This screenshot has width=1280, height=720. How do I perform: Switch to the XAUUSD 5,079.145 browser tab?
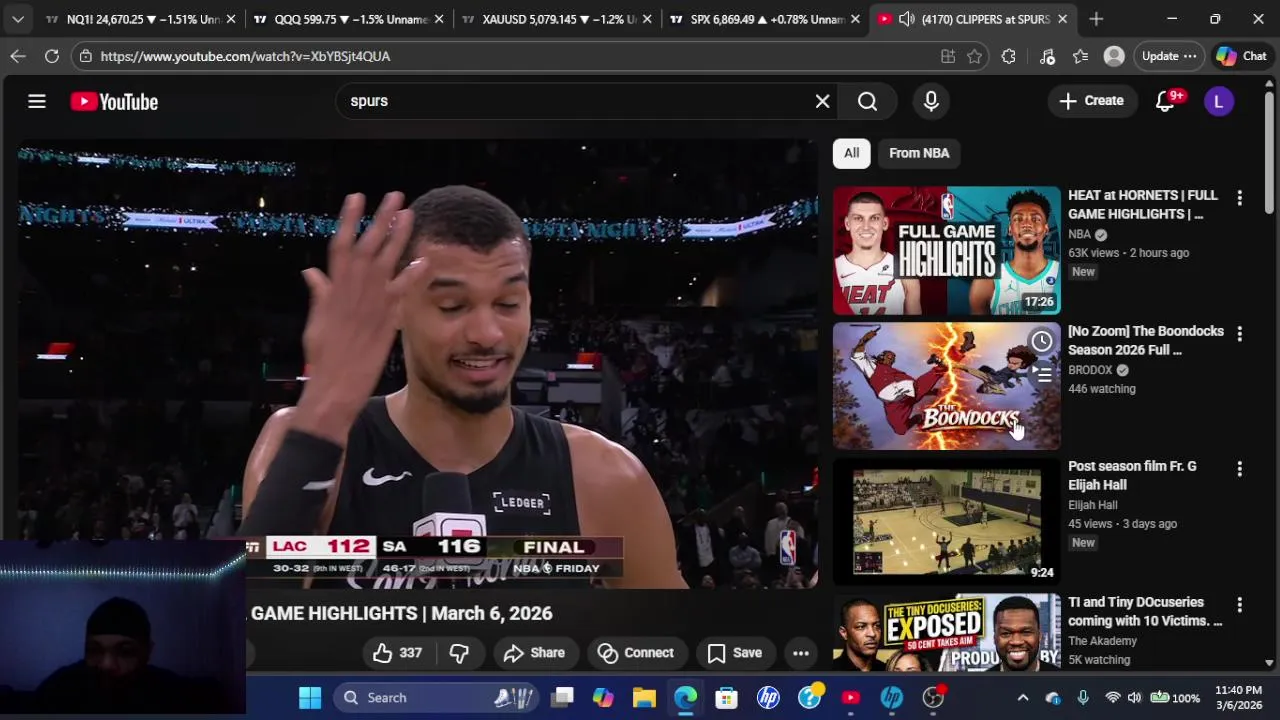click(x=556, y=19)
